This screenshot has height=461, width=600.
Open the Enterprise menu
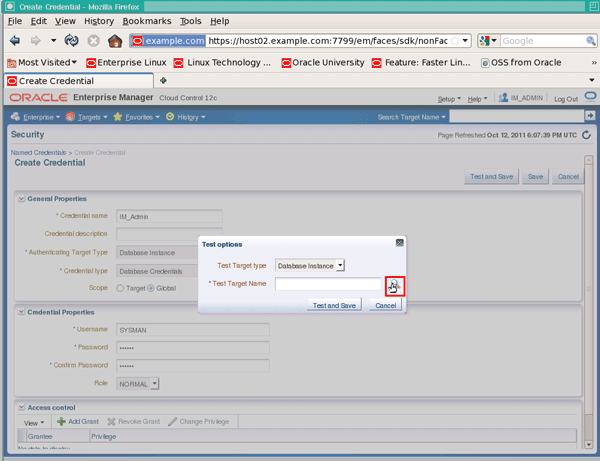coord(36,117)
